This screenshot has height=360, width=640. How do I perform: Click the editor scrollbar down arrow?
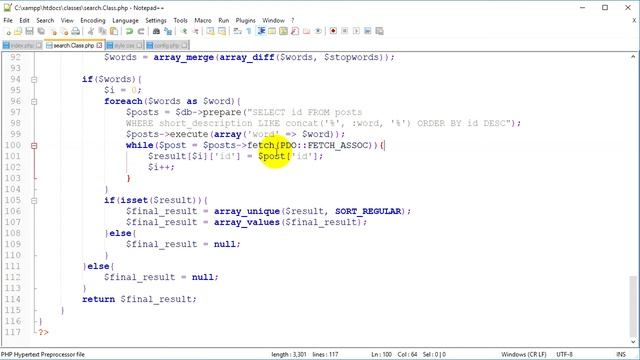coord(633,342)
